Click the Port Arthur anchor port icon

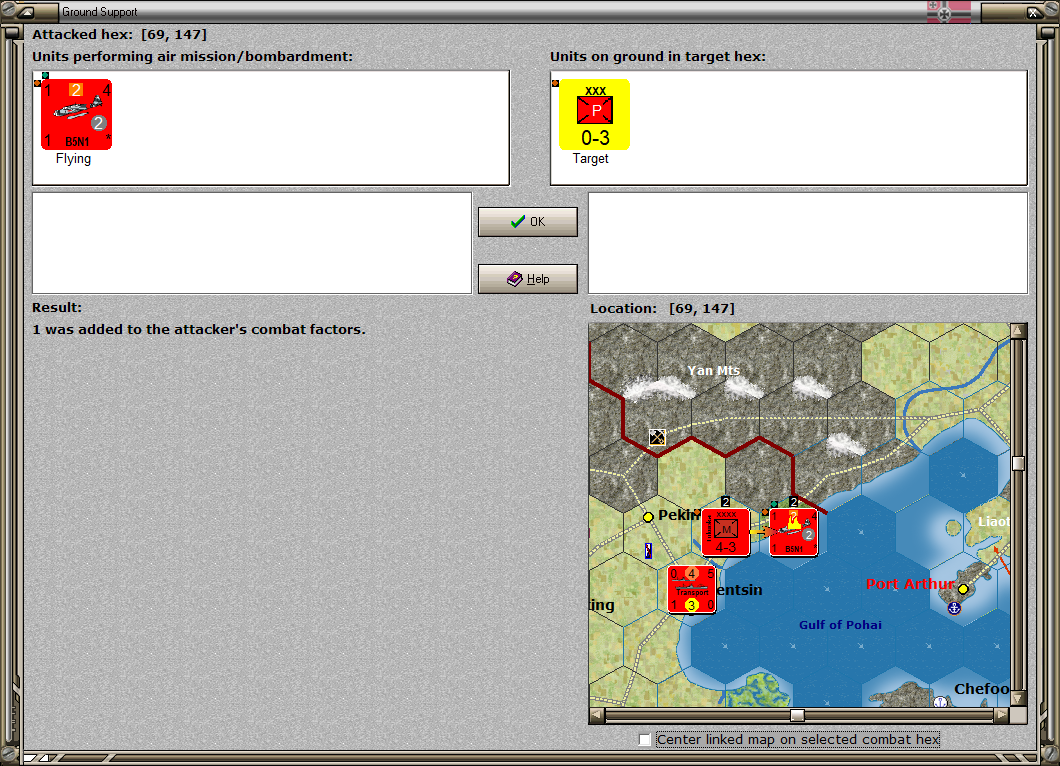[x=954, y=608]
